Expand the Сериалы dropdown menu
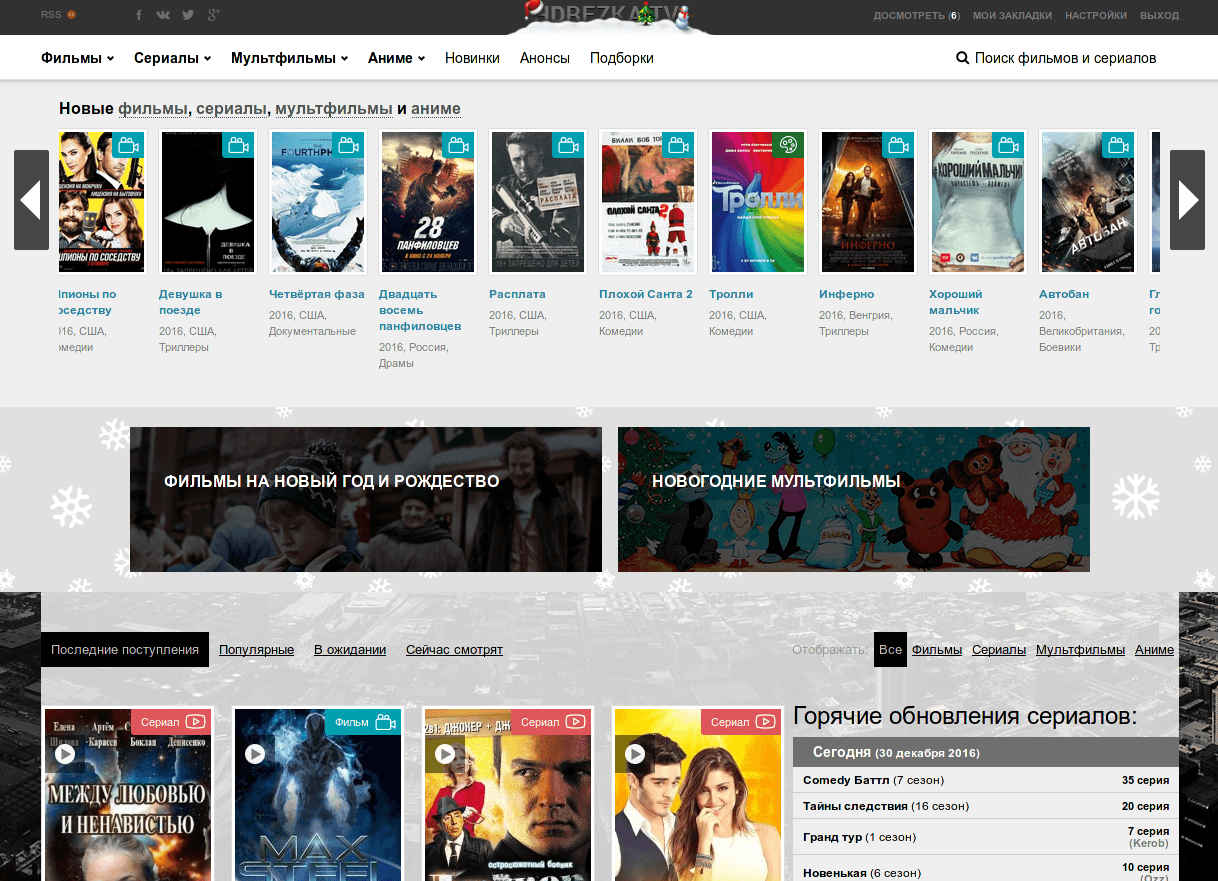The height and width of the screenshot is (881, 1218). click(172, 58)
